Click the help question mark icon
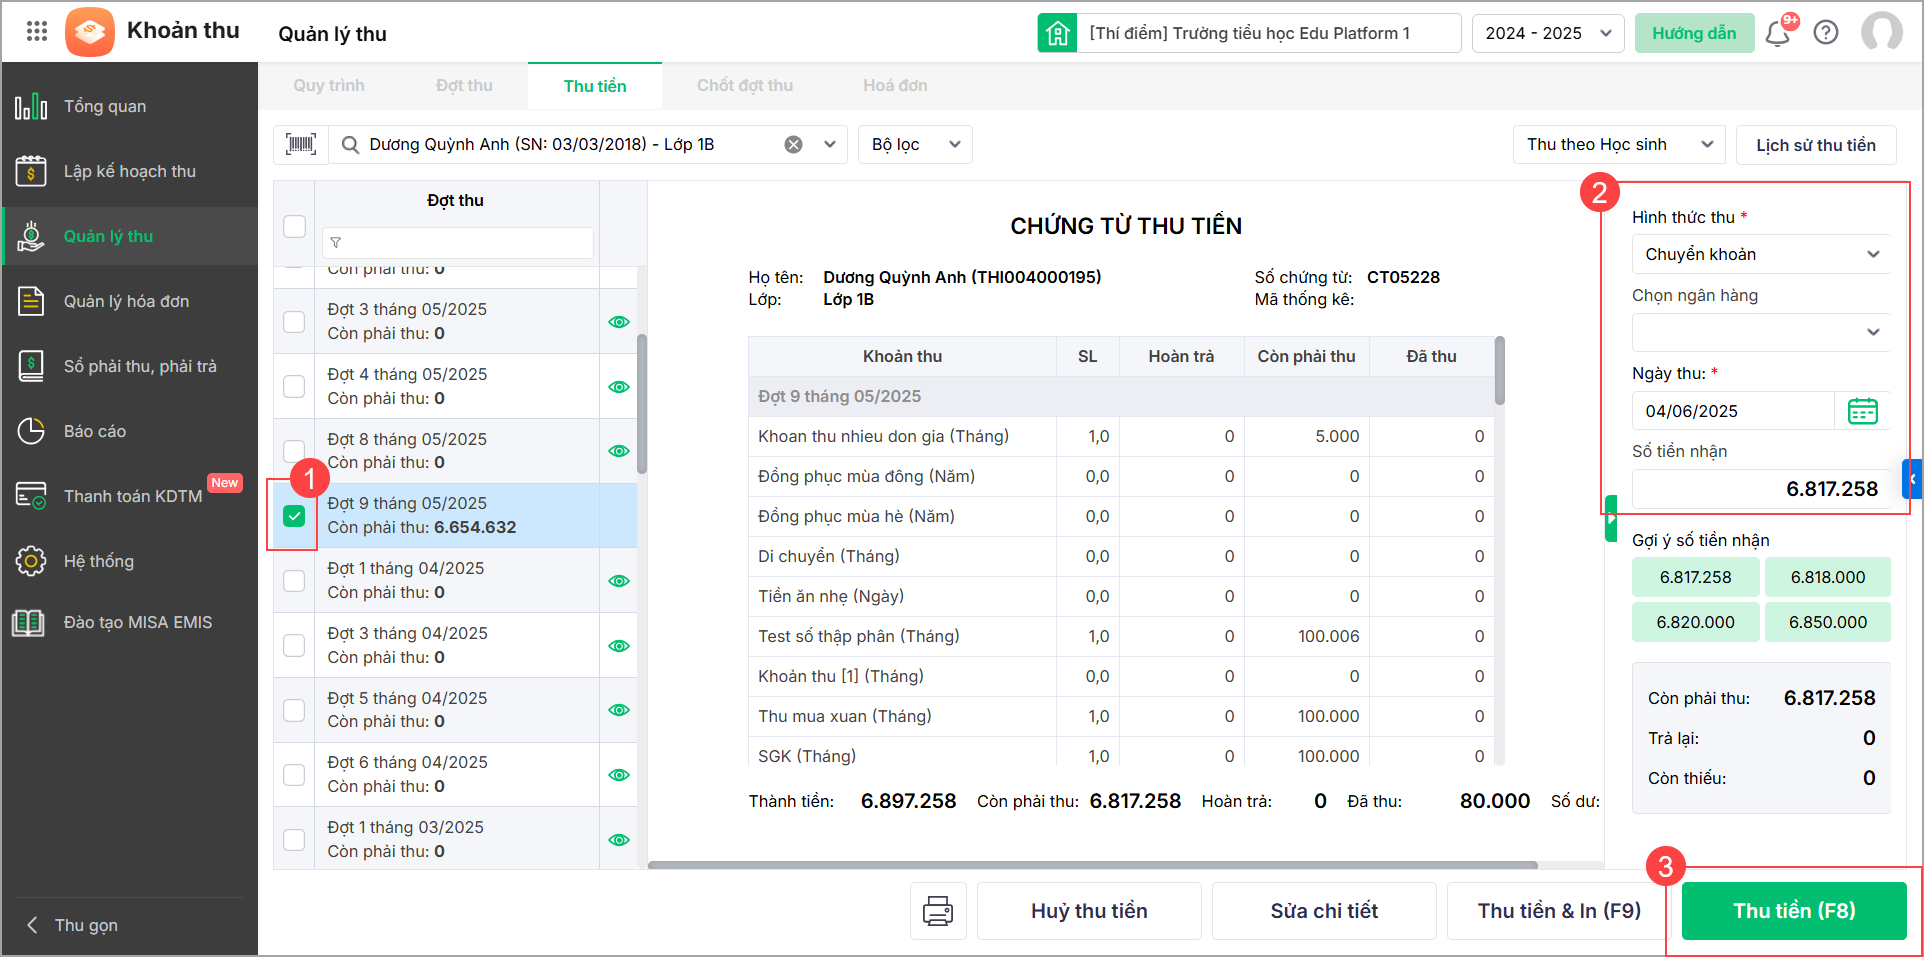Viewport: 1924px width, 957px height. point(1826,33)
